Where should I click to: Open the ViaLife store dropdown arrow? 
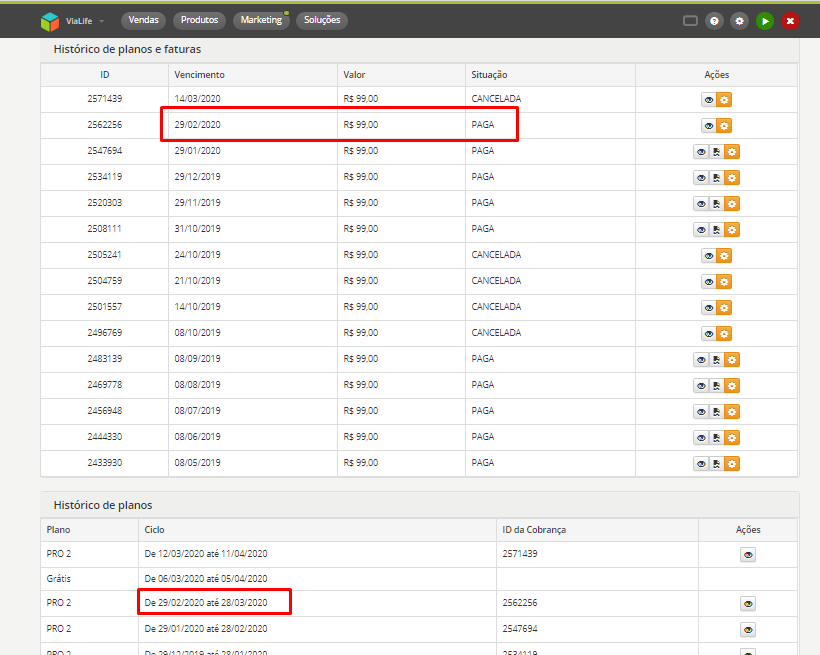click(101, 21)
